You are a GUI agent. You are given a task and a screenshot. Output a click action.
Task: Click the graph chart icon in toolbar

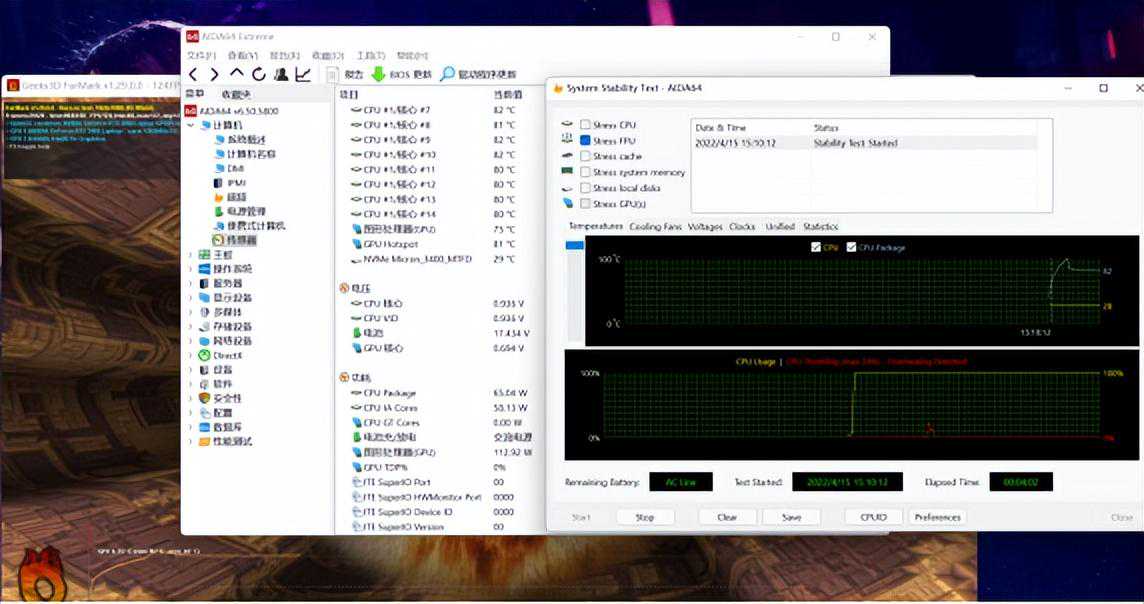point(303,74)
